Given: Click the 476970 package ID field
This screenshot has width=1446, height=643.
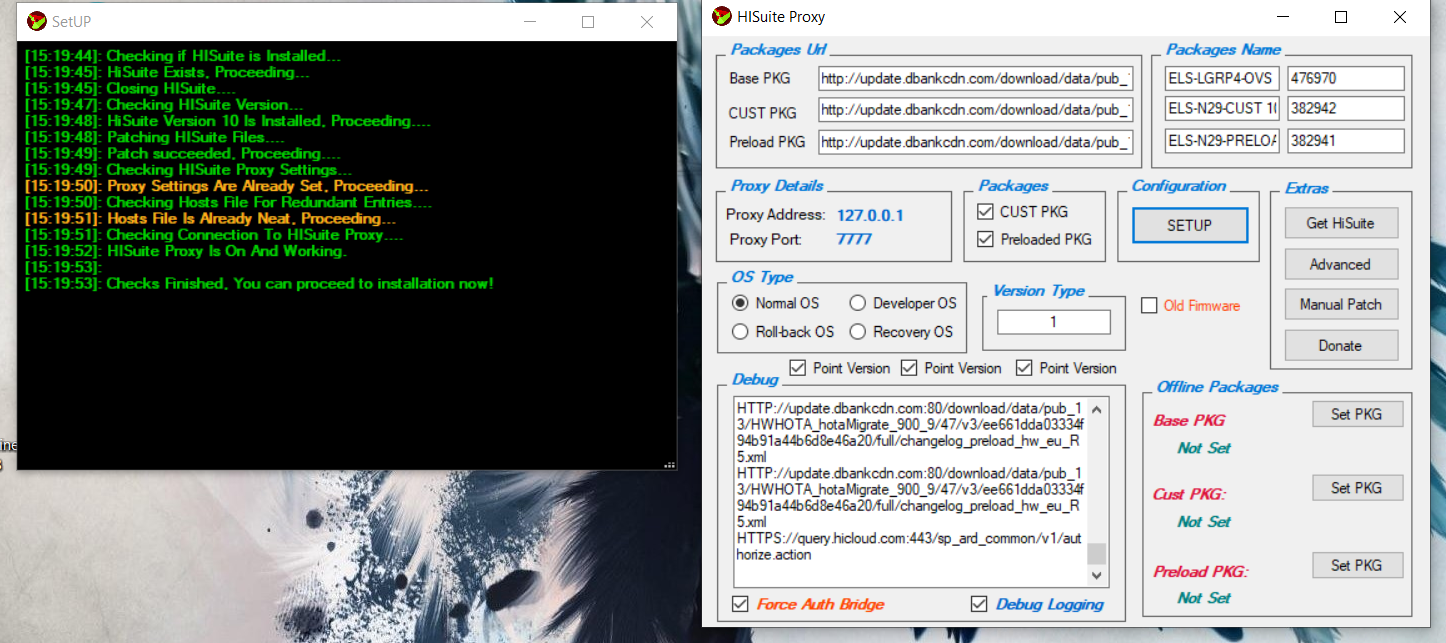Looking at the screenshot, I should (x=1346, y=78).
